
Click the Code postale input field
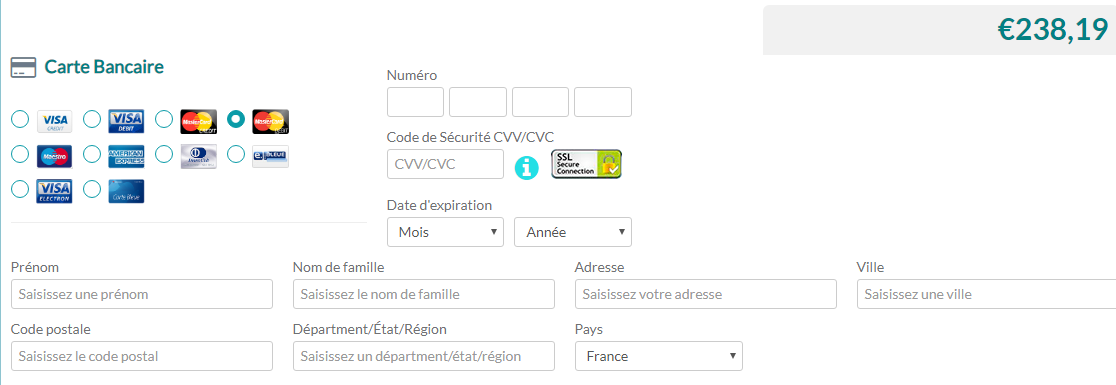[142, 356]
